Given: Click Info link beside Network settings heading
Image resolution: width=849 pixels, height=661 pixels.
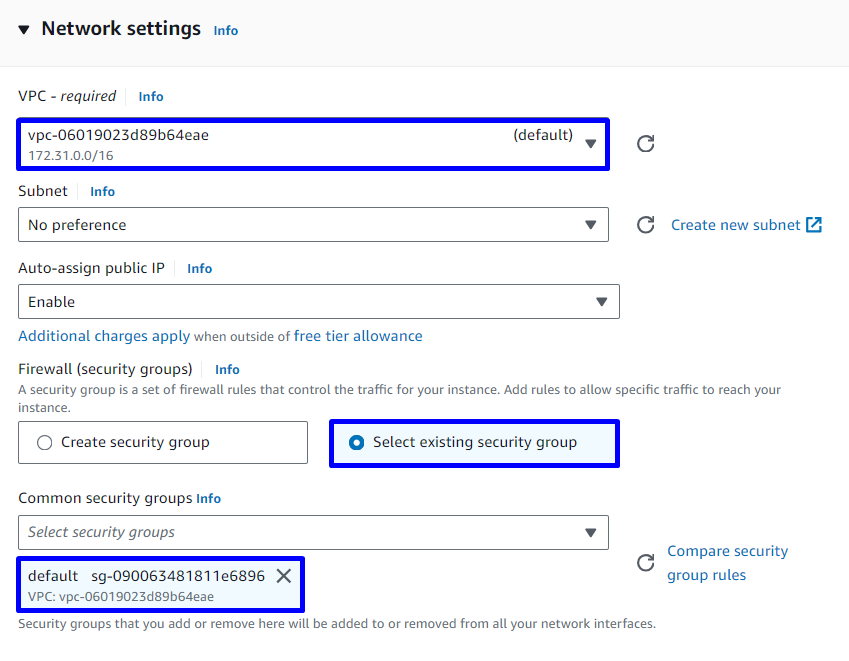Looking at the screenshot, I should 226,31.
